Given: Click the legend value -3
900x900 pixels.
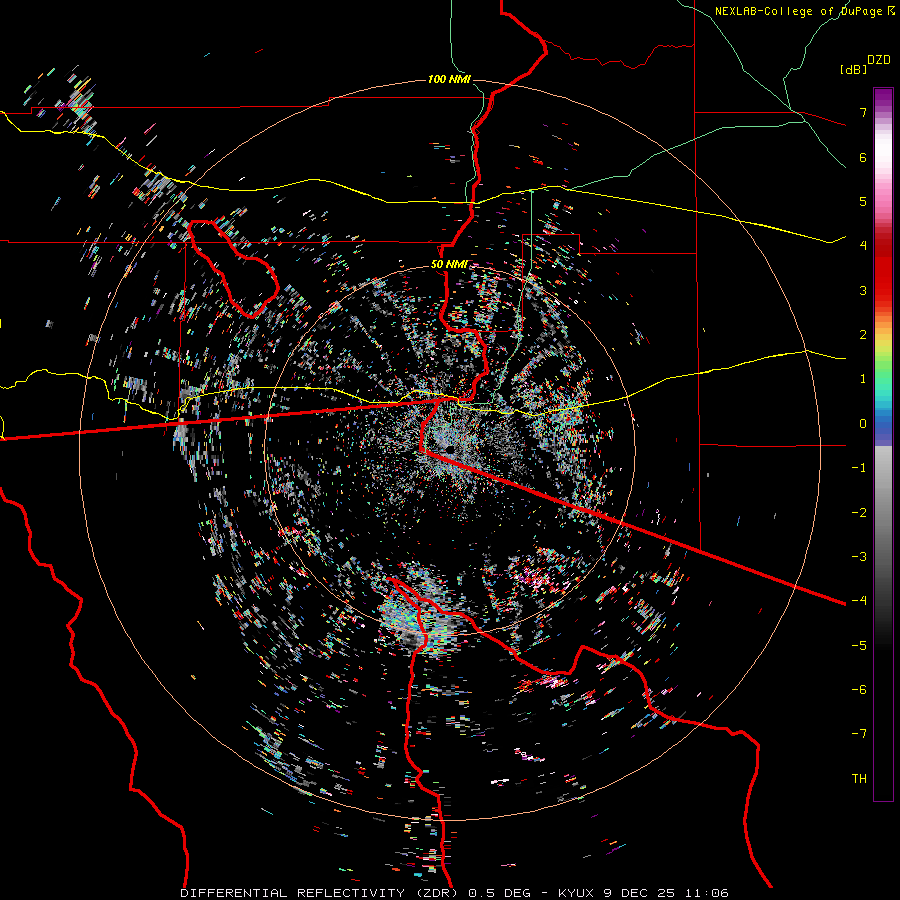Looking at the screenshot, I should [859, 557].
